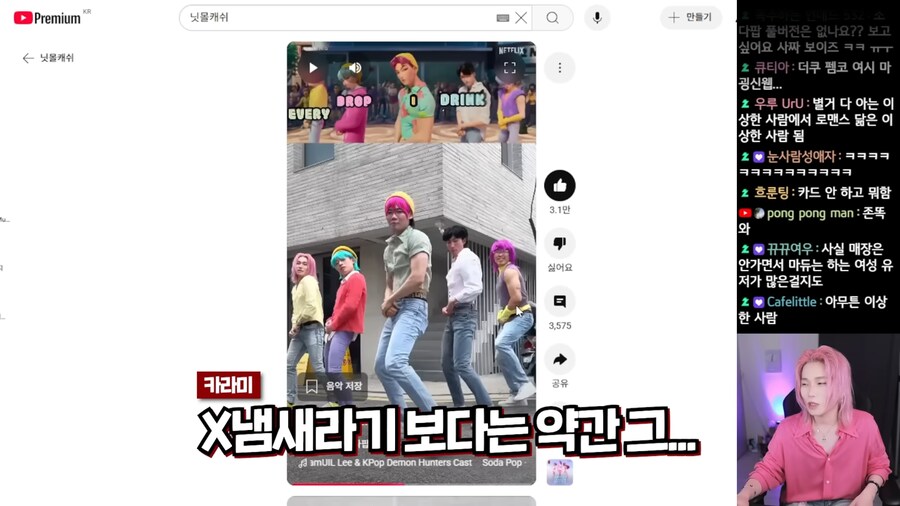Select Cafelittle's chat message
Screen dimensions: 900x506
(815, 310)
